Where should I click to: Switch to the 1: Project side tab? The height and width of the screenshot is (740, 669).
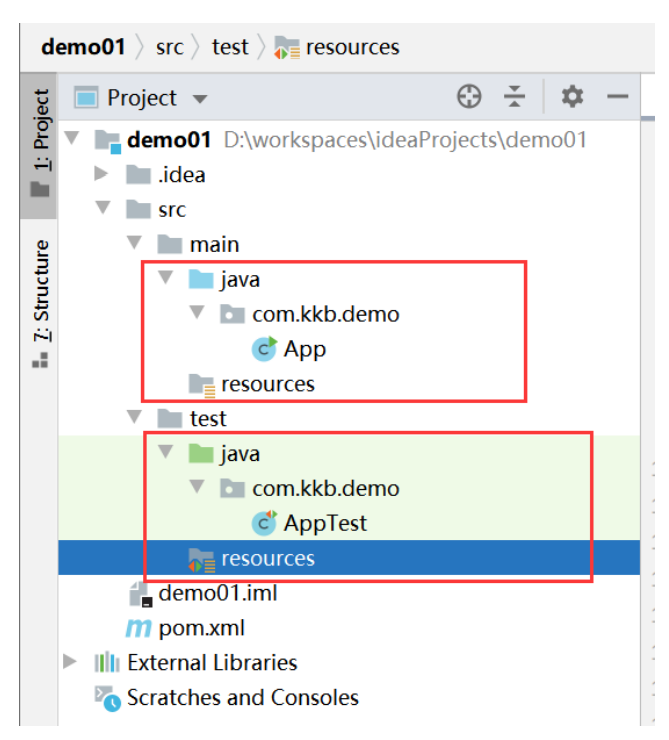41,144
